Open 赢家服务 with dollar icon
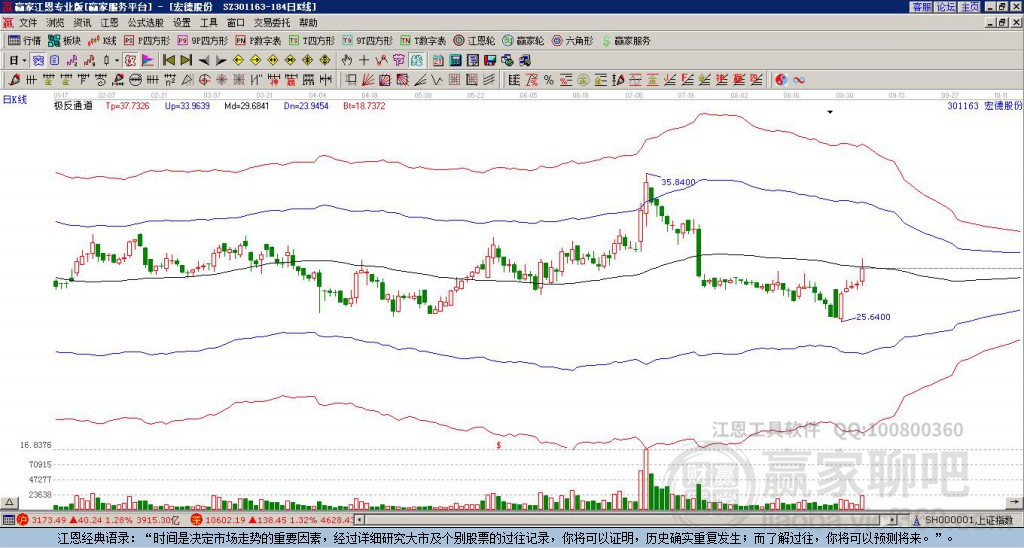This screenshot has height=548, width=1024. click(x=626, y=40)
